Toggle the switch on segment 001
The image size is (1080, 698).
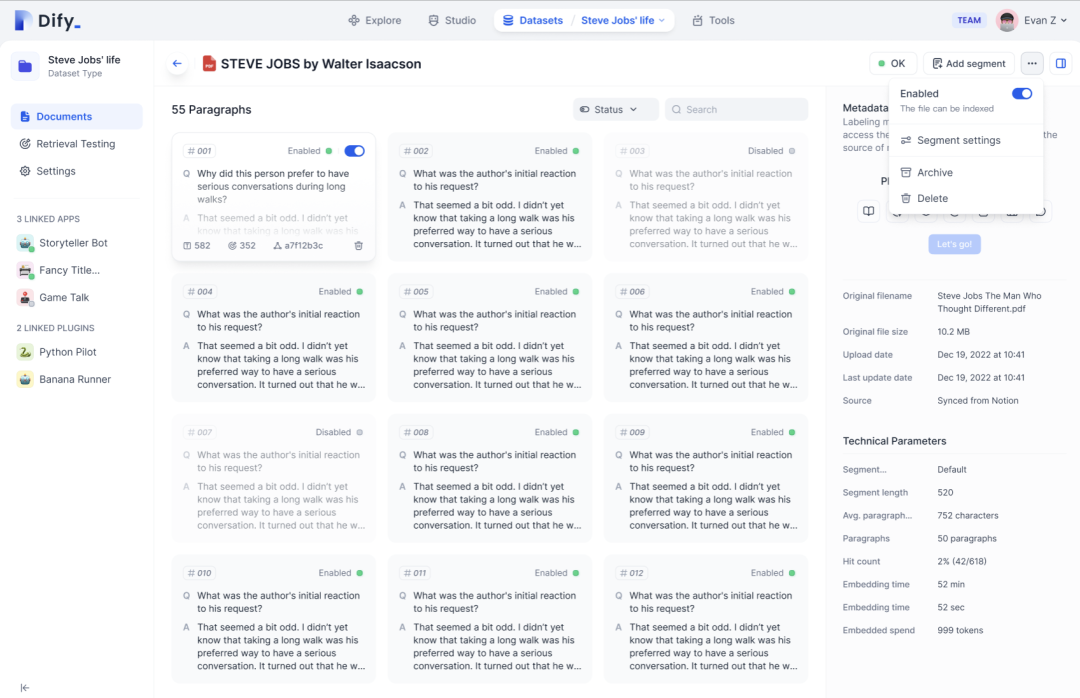[x=354, y=151]
